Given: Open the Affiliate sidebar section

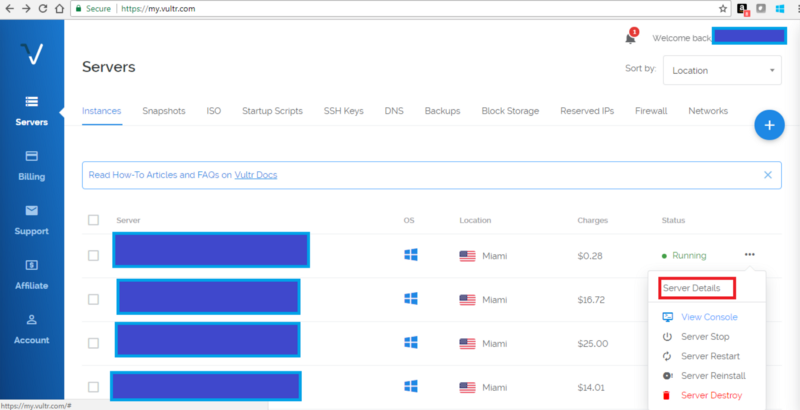Looking at the screenshot, I should [32, 275].
